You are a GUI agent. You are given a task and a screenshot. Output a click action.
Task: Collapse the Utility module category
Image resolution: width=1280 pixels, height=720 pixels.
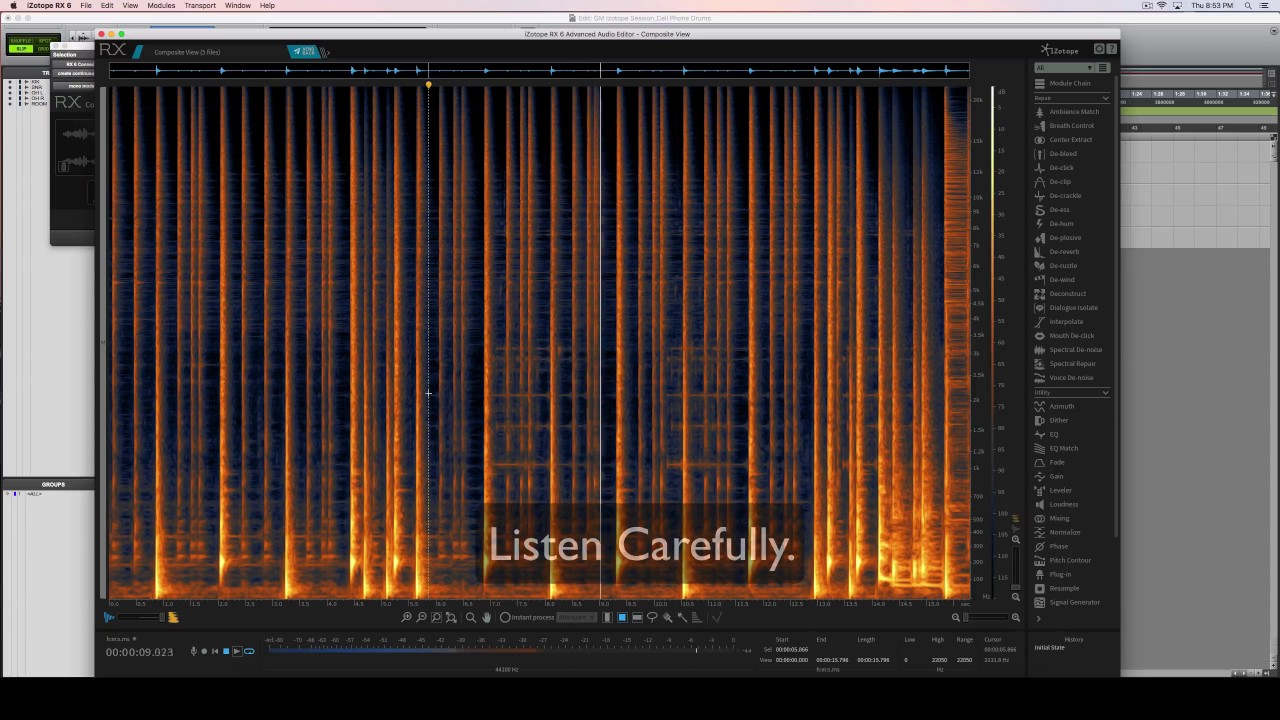coord(1105,393)
